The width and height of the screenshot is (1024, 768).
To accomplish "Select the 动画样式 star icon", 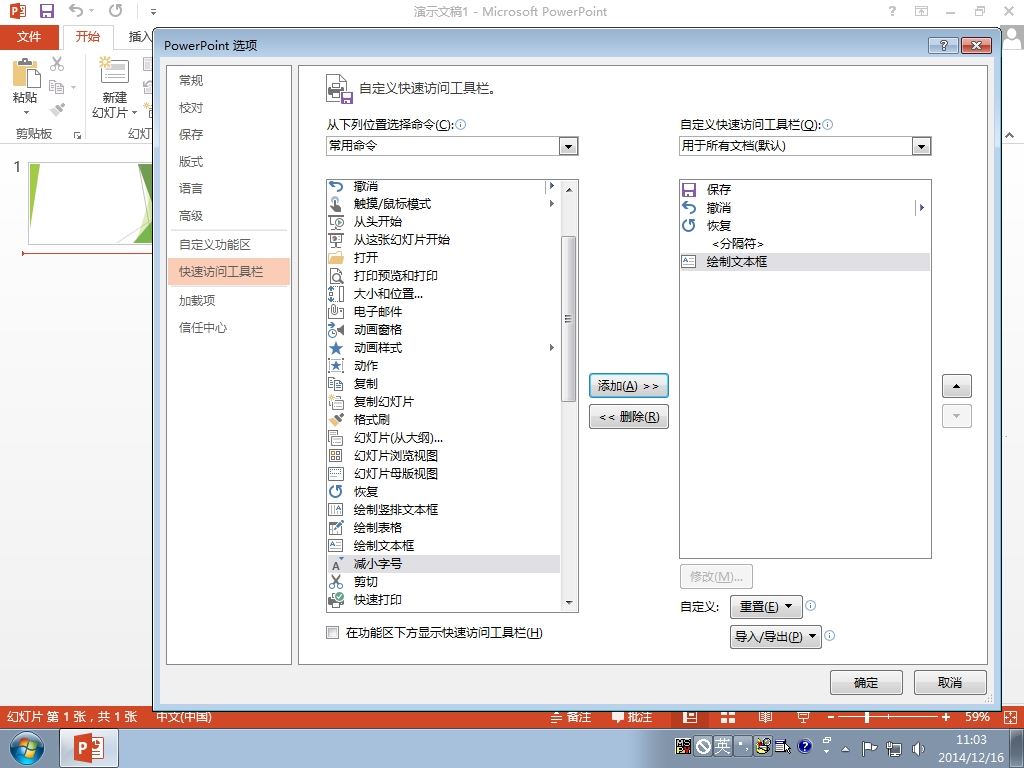I will point(336,348).
